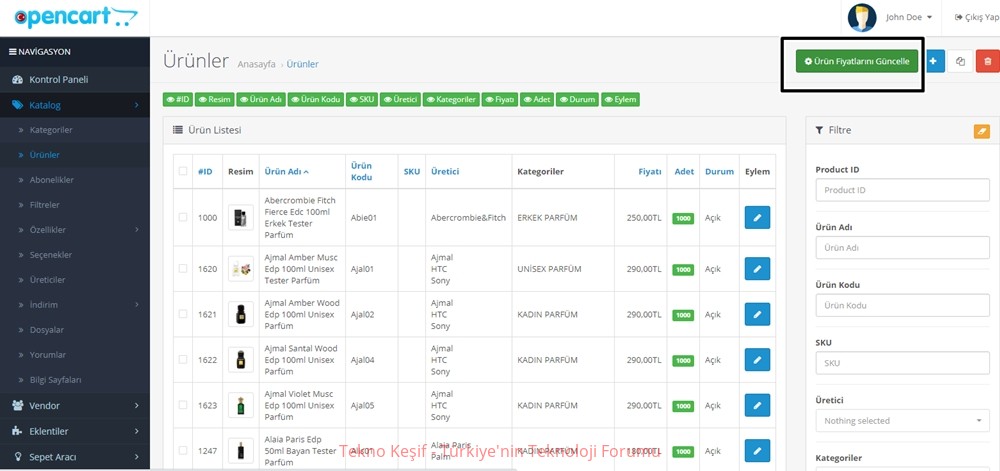The width and height of the screenshot is (1000, 471).
Task: Sort table by #ID column header
Action: pos(205,171)
